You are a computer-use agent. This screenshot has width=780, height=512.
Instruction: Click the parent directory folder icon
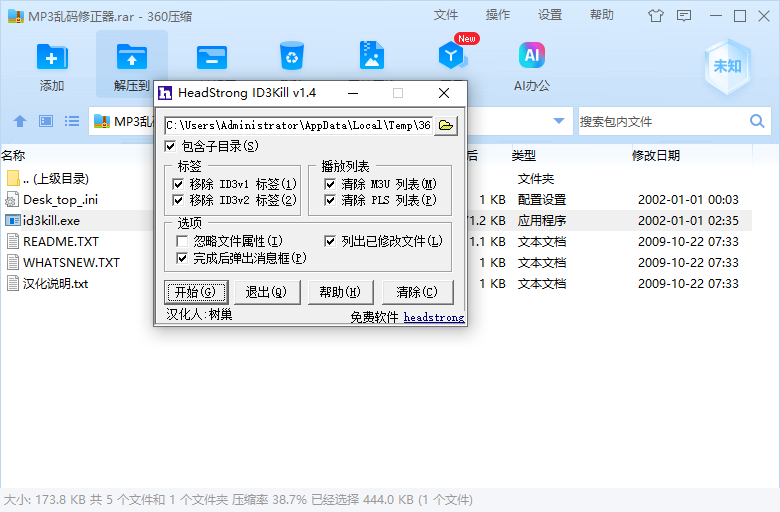tap(12, 178)
